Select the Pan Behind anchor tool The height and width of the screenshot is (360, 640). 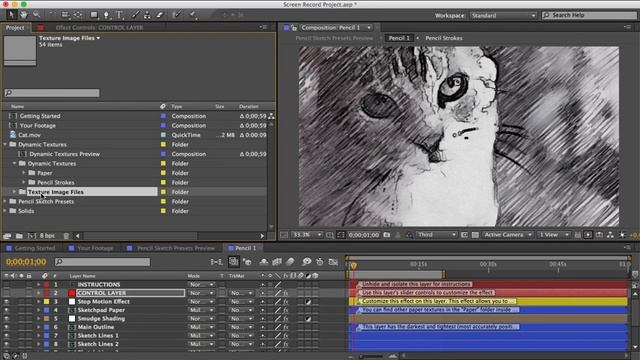(78, 15)
